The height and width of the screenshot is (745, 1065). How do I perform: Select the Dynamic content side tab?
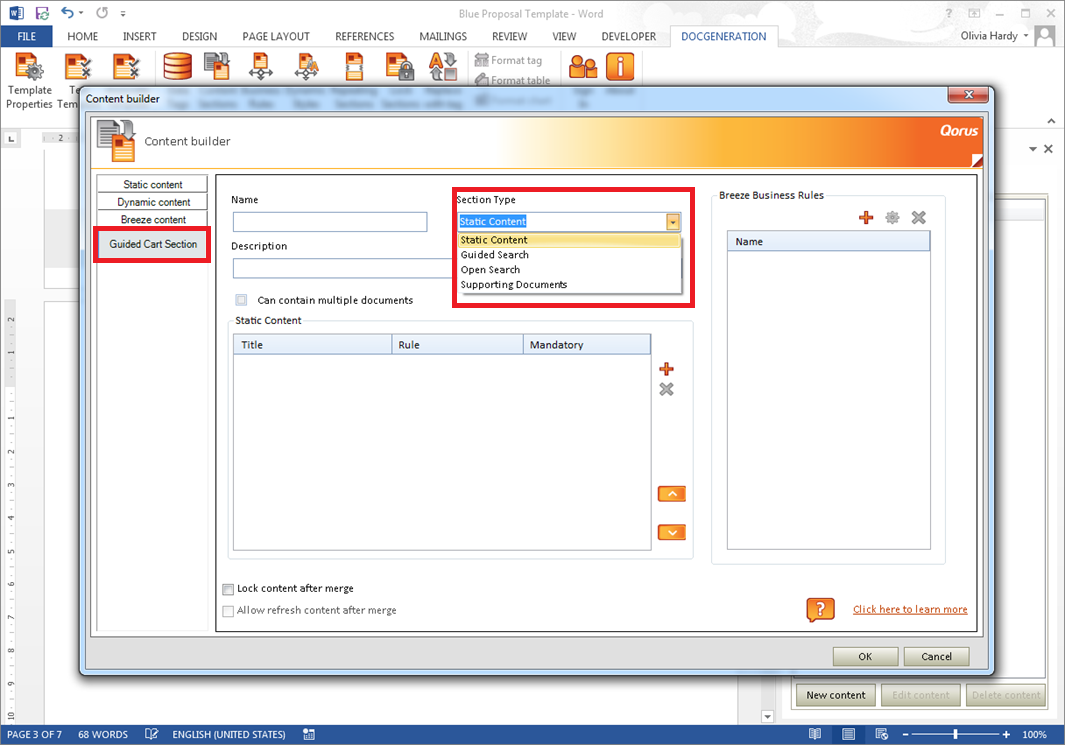point(153,202)
